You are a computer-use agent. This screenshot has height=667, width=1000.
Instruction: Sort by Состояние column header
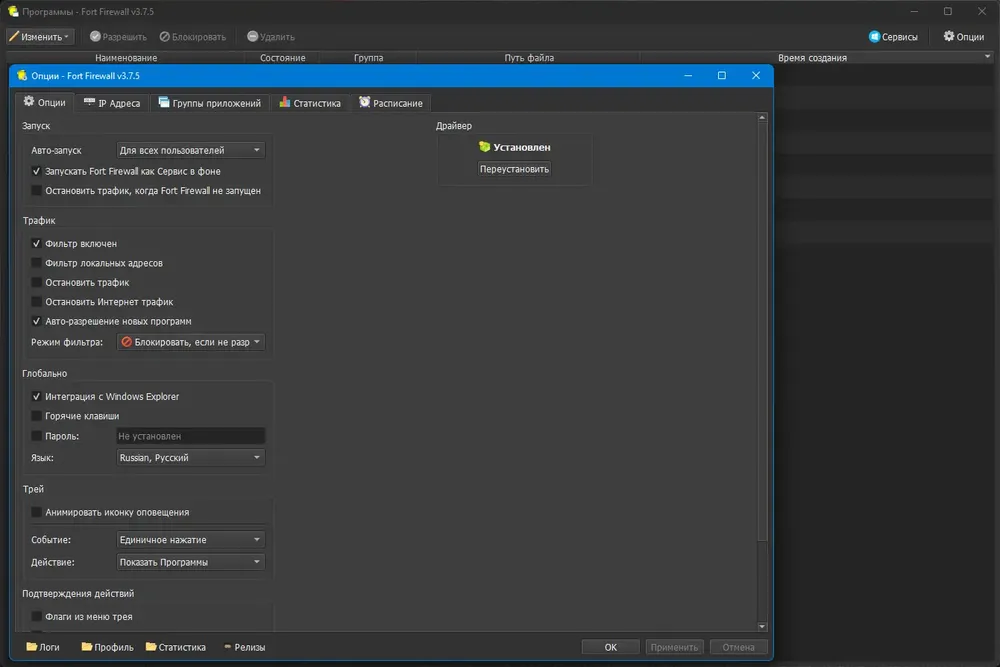(x=283, y=57)
